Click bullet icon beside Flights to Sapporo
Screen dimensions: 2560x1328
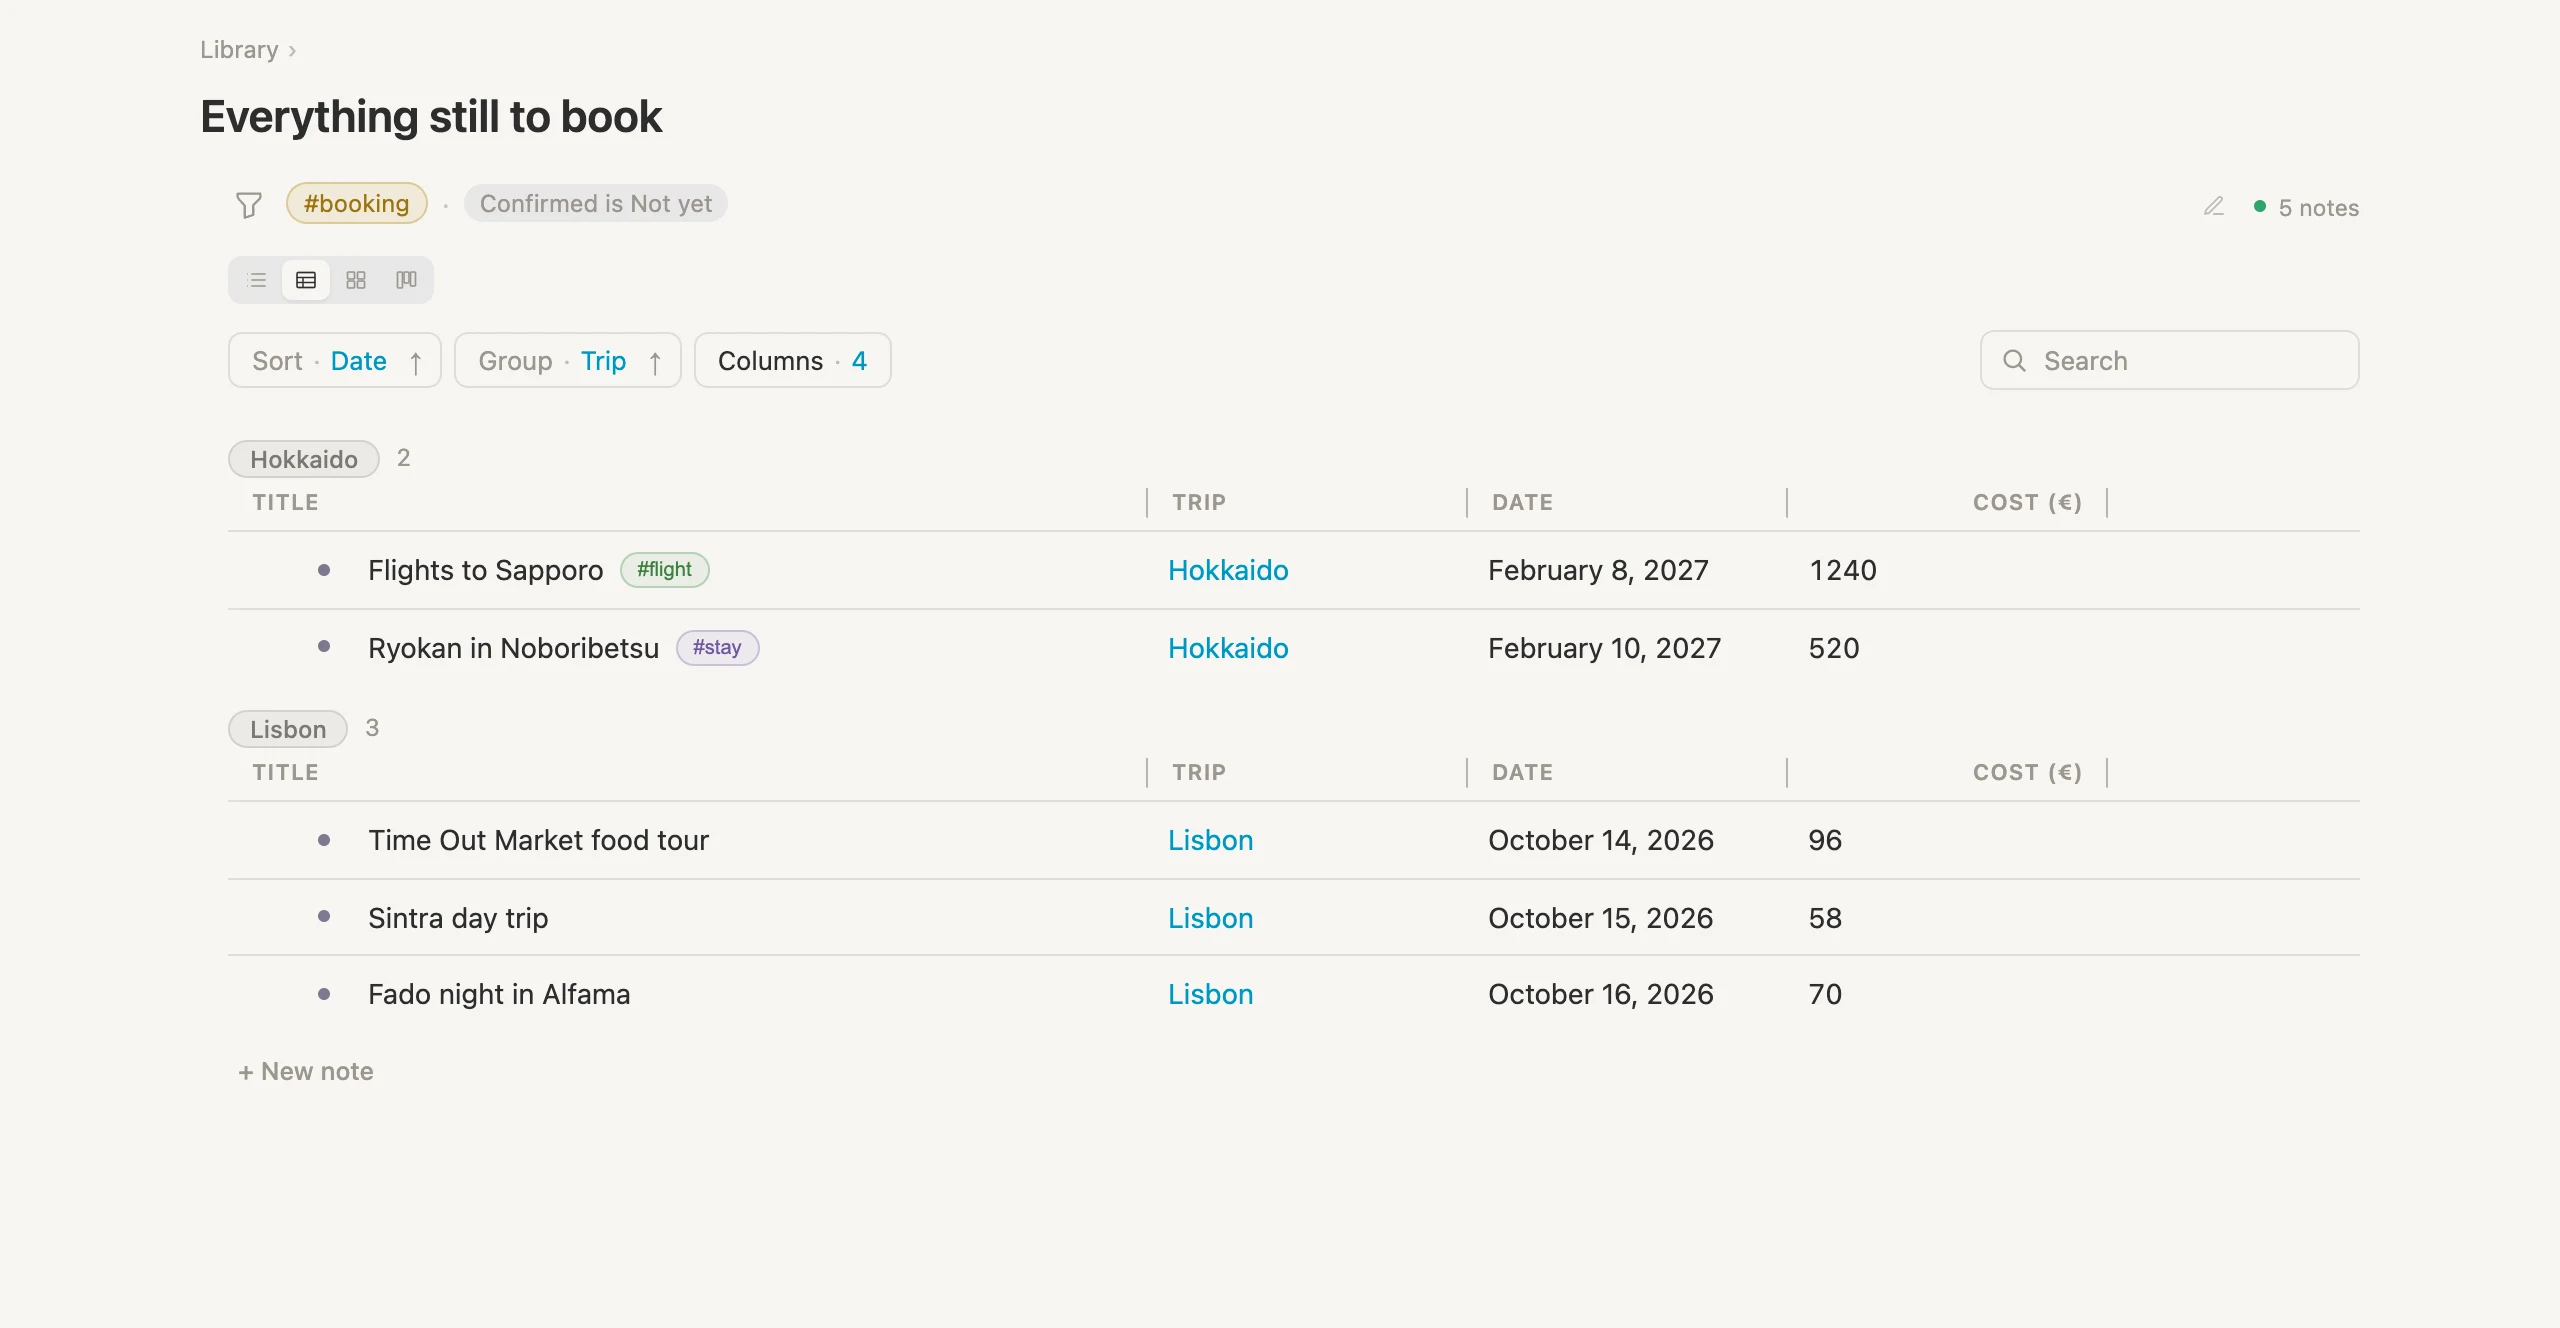[x=324, y=570]
